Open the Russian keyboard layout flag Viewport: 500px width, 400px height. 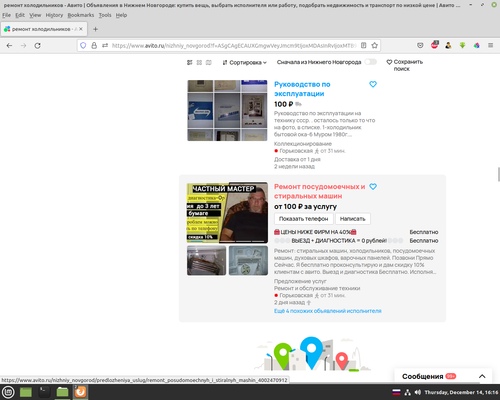[396, 392]
